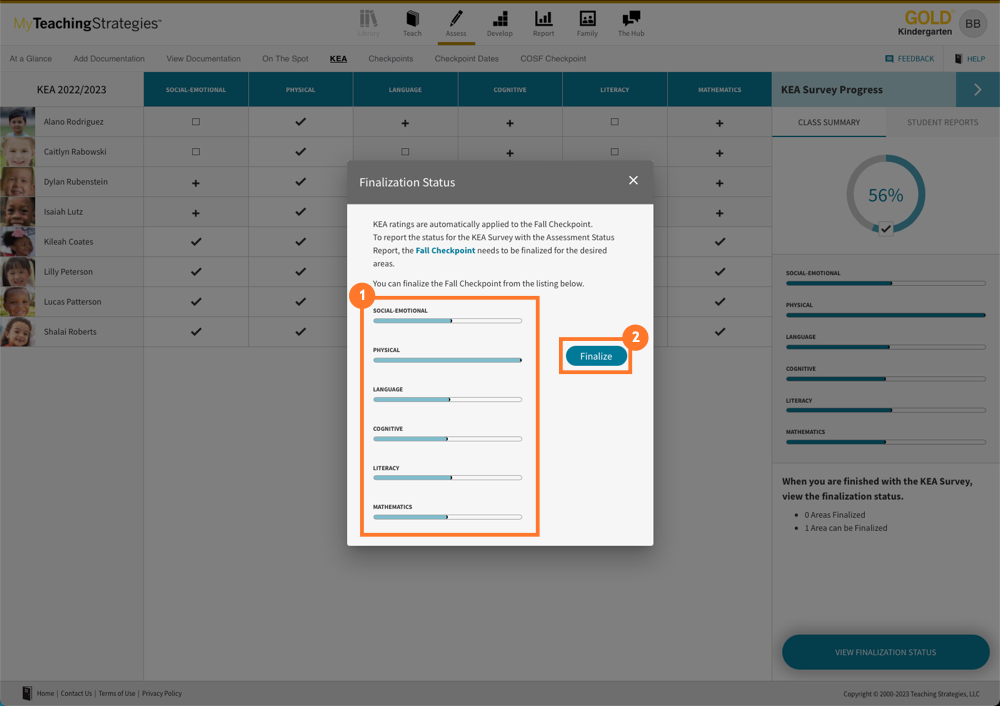1000x706 pixels.
Task: Click the Assess pencil icon
Action: (x=455, y=20)
